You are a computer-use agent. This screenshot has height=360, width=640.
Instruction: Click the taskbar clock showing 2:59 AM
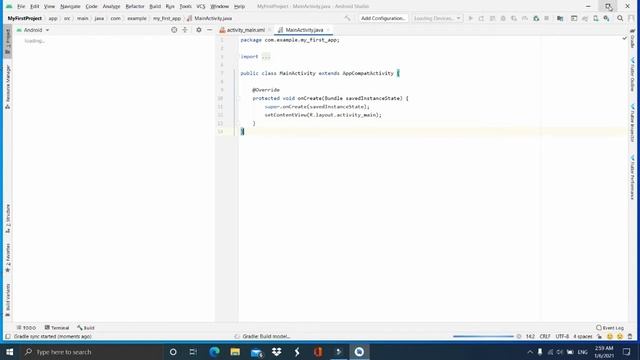(604, 352)
